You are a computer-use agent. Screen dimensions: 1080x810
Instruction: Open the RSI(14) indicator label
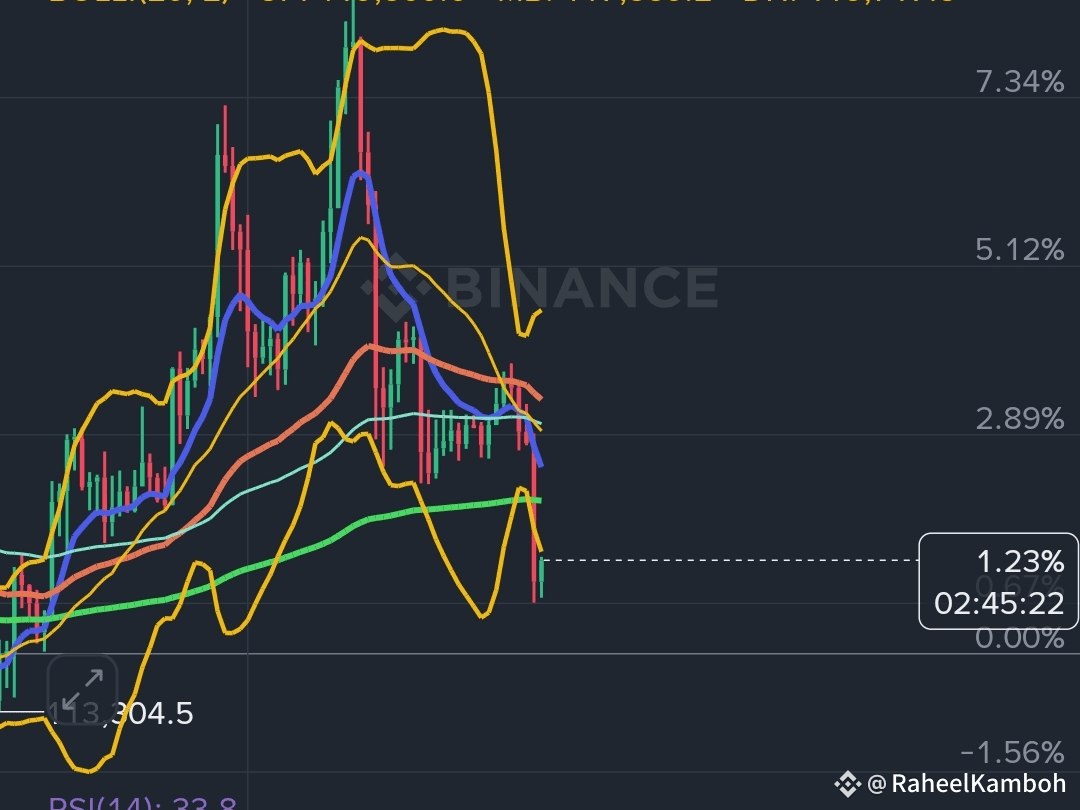[143, 802]
